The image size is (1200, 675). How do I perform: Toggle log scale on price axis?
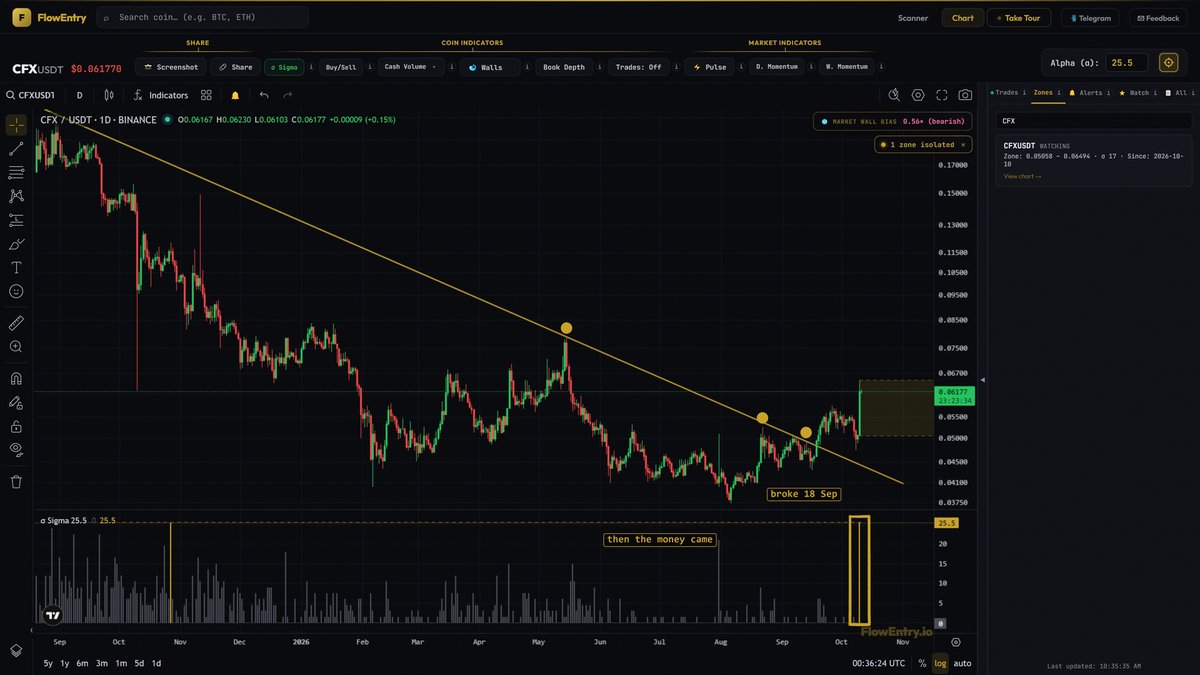(x=940, y=663)
